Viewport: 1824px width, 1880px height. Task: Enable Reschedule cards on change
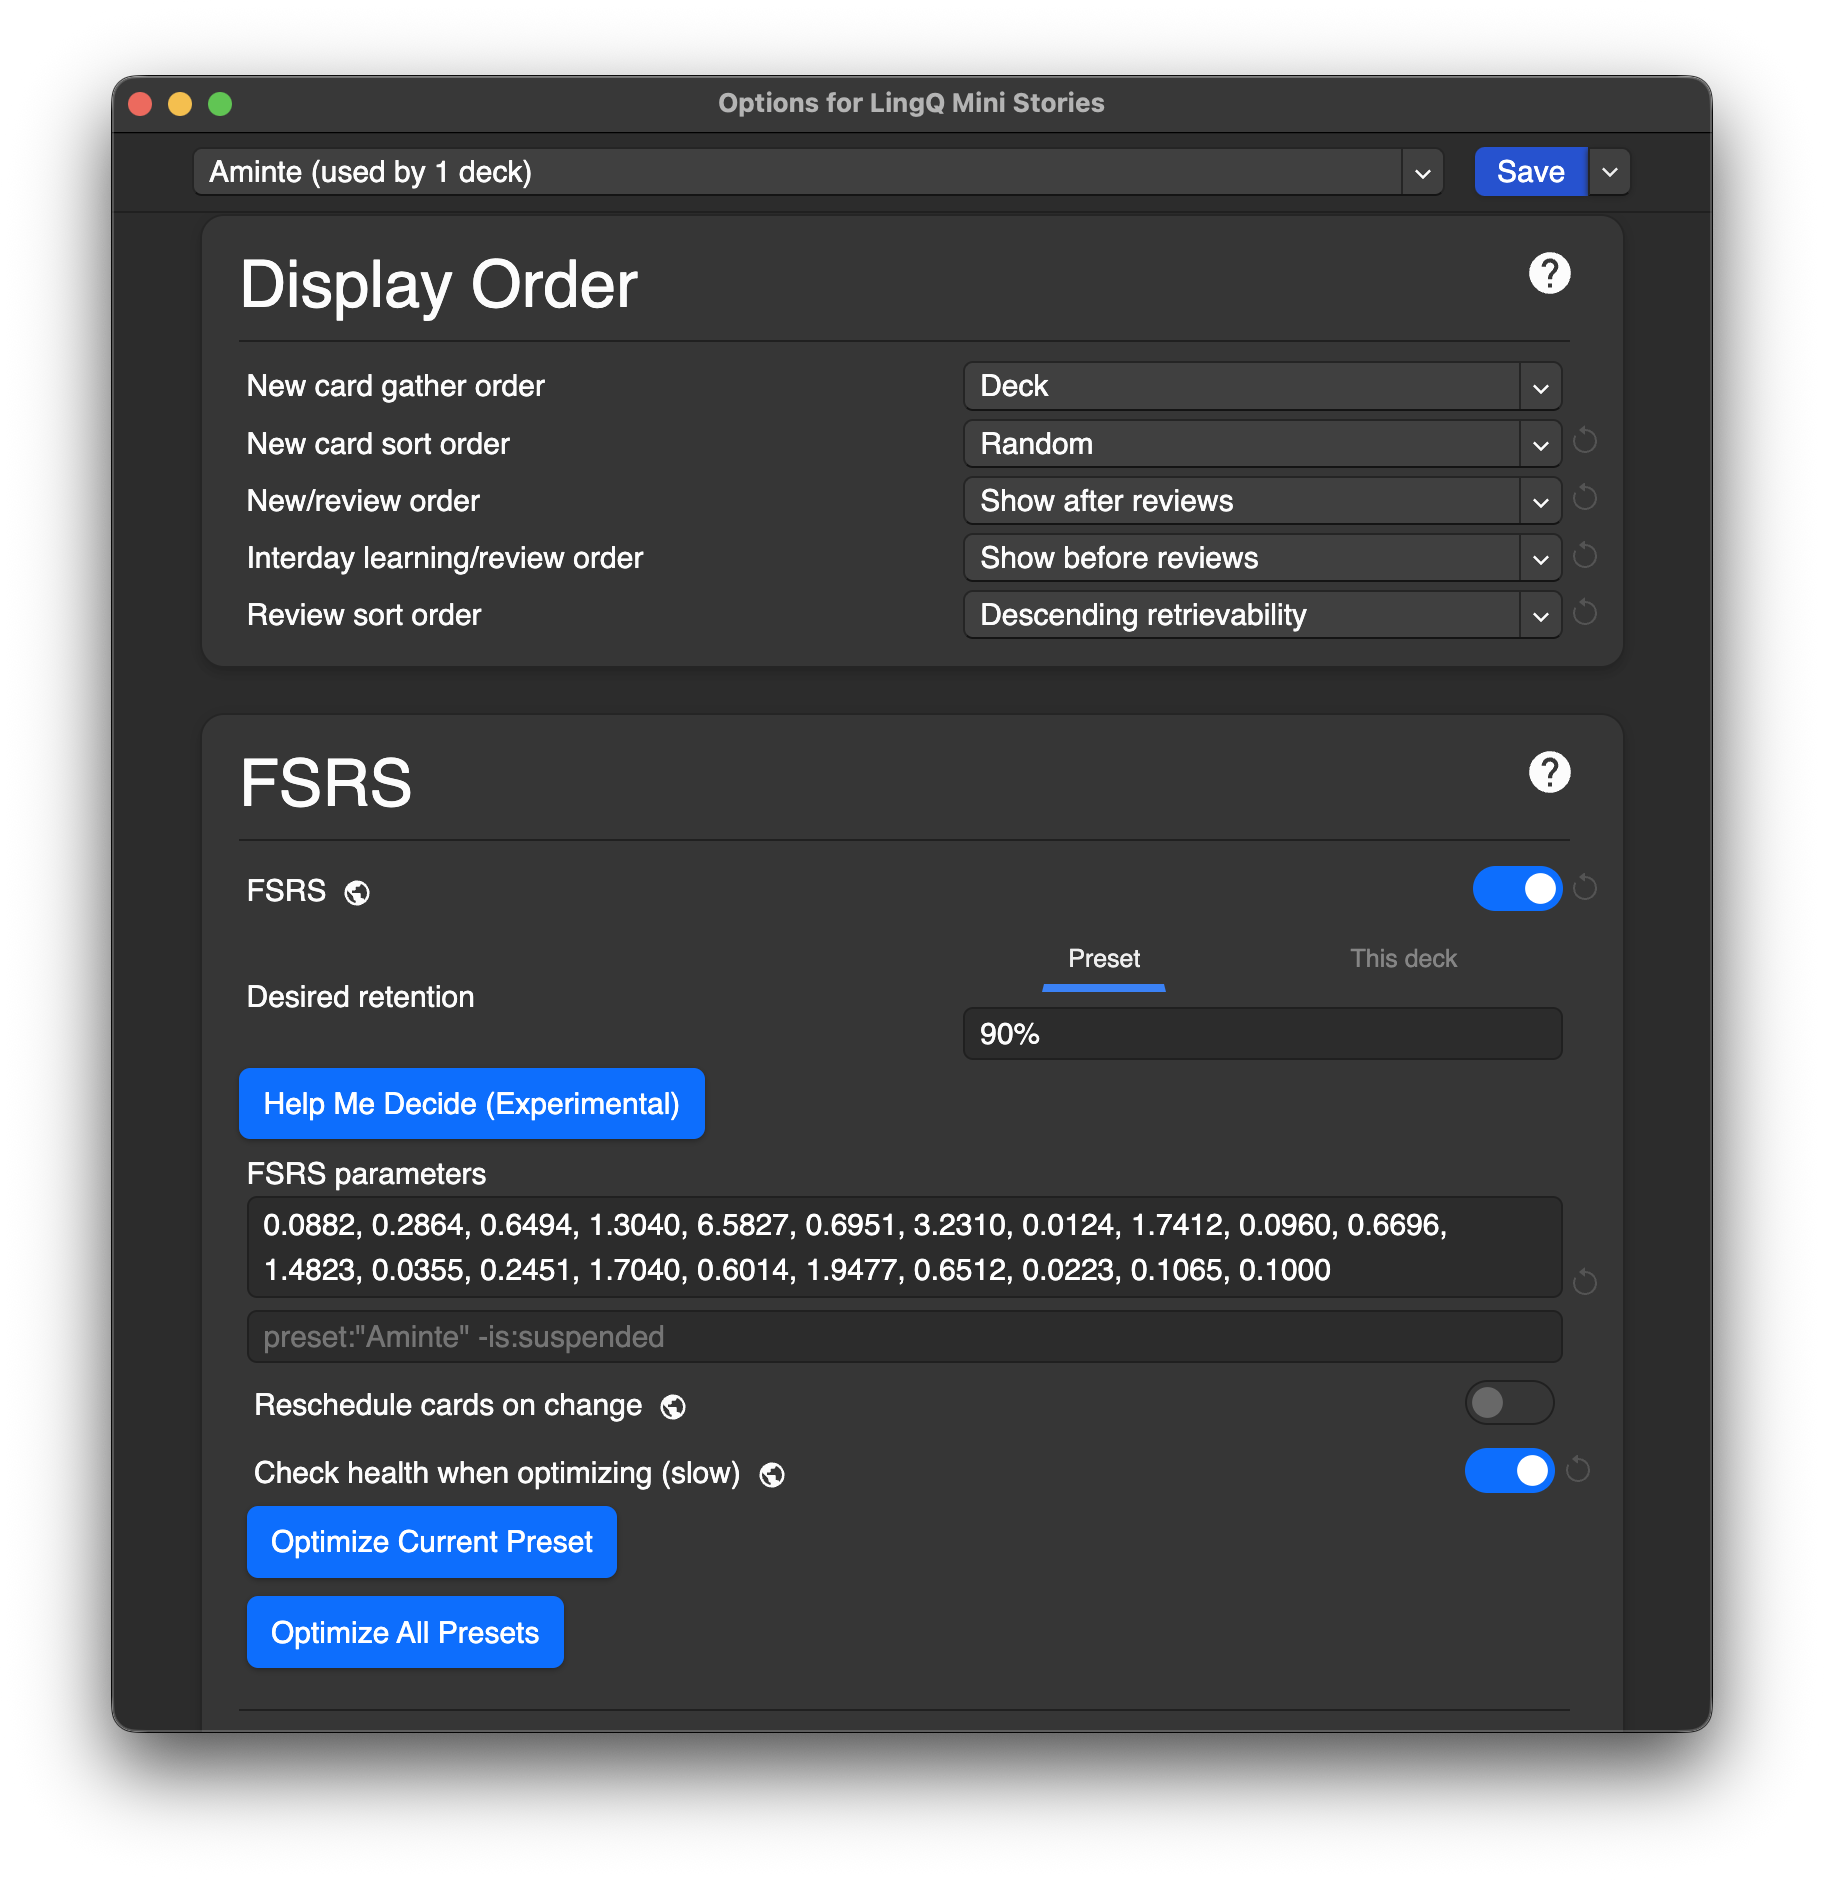tap(1509, 1403)
